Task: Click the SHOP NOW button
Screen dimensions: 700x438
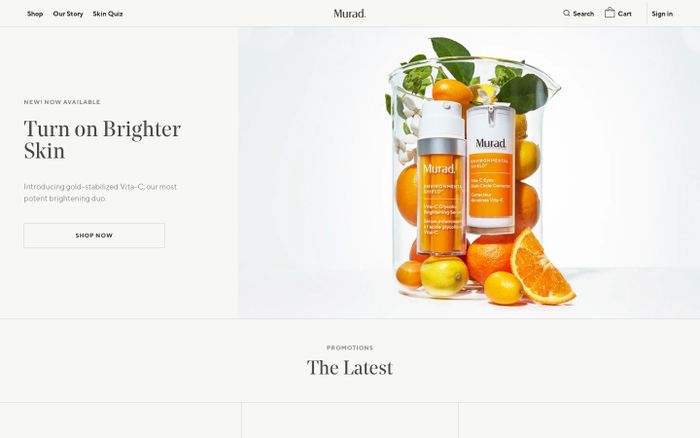Action: [x=94, y=235]
